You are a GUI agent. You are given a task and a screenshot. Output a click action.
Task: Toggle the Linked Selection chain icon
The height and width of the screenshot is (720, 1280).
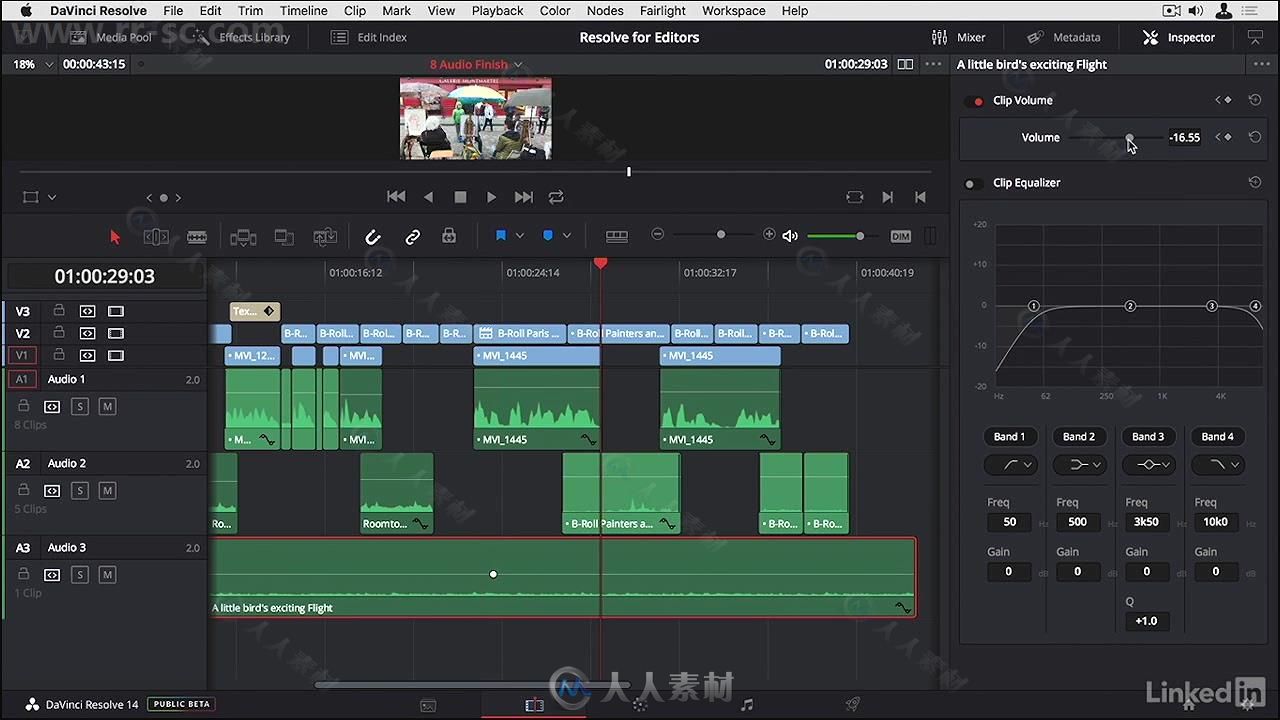(x=412, y=237)
